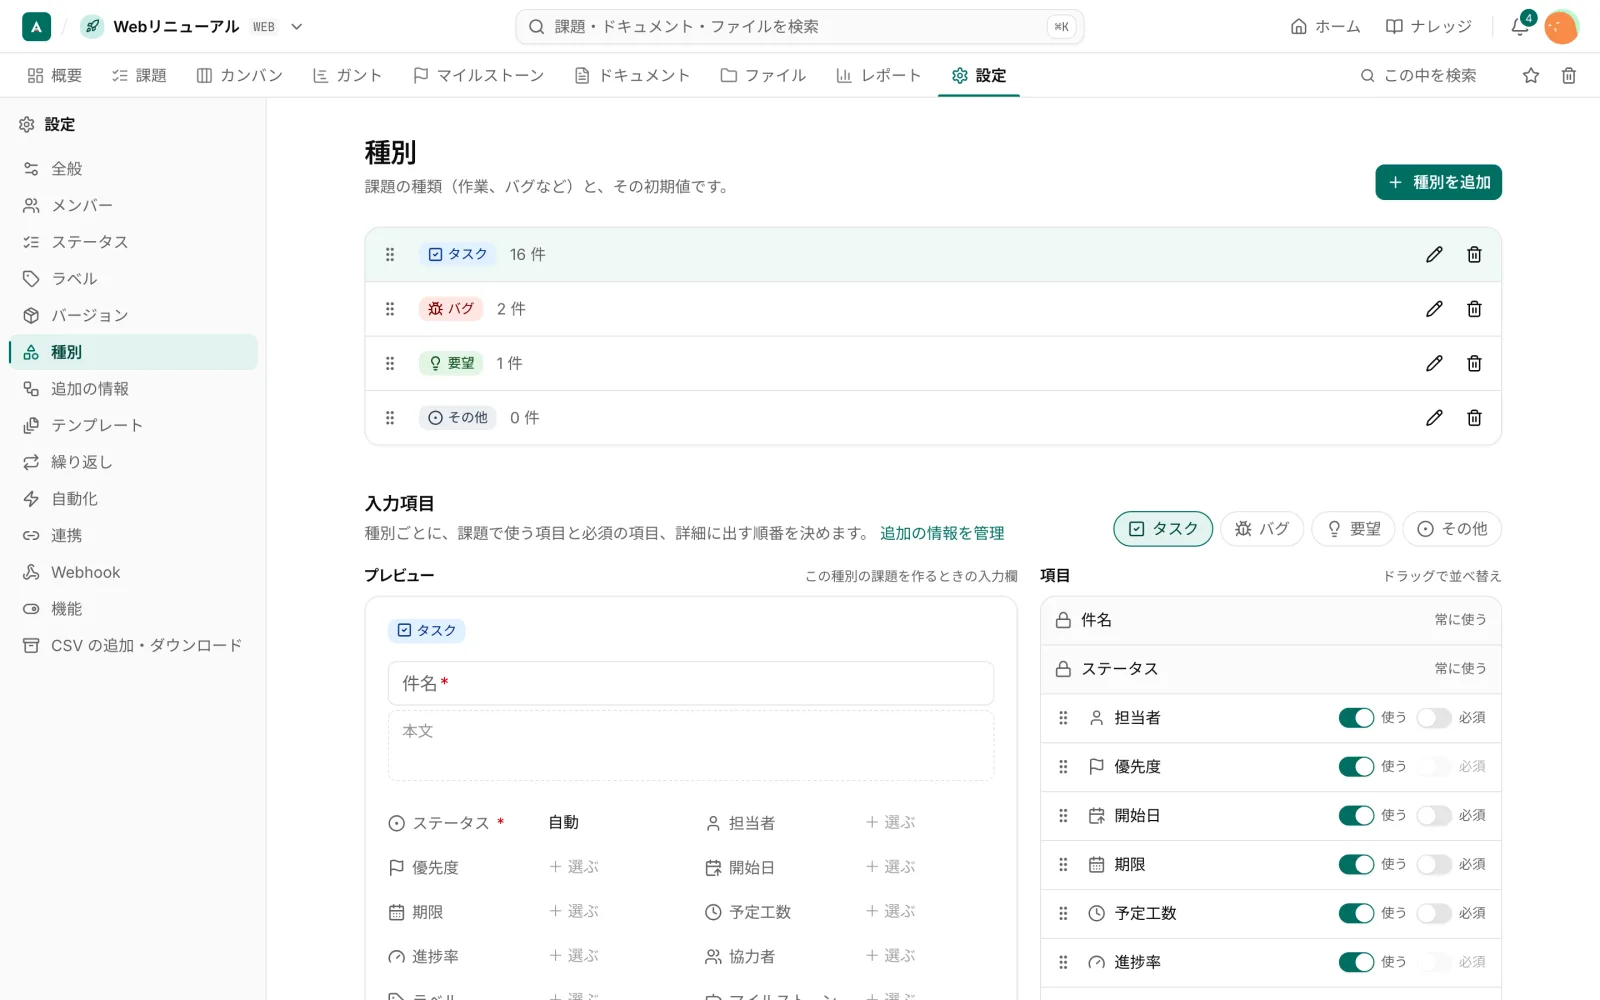Choose a value for 協力者 in preview
The width and height of the screenshot is (1600, 1000).
(891, 956)
